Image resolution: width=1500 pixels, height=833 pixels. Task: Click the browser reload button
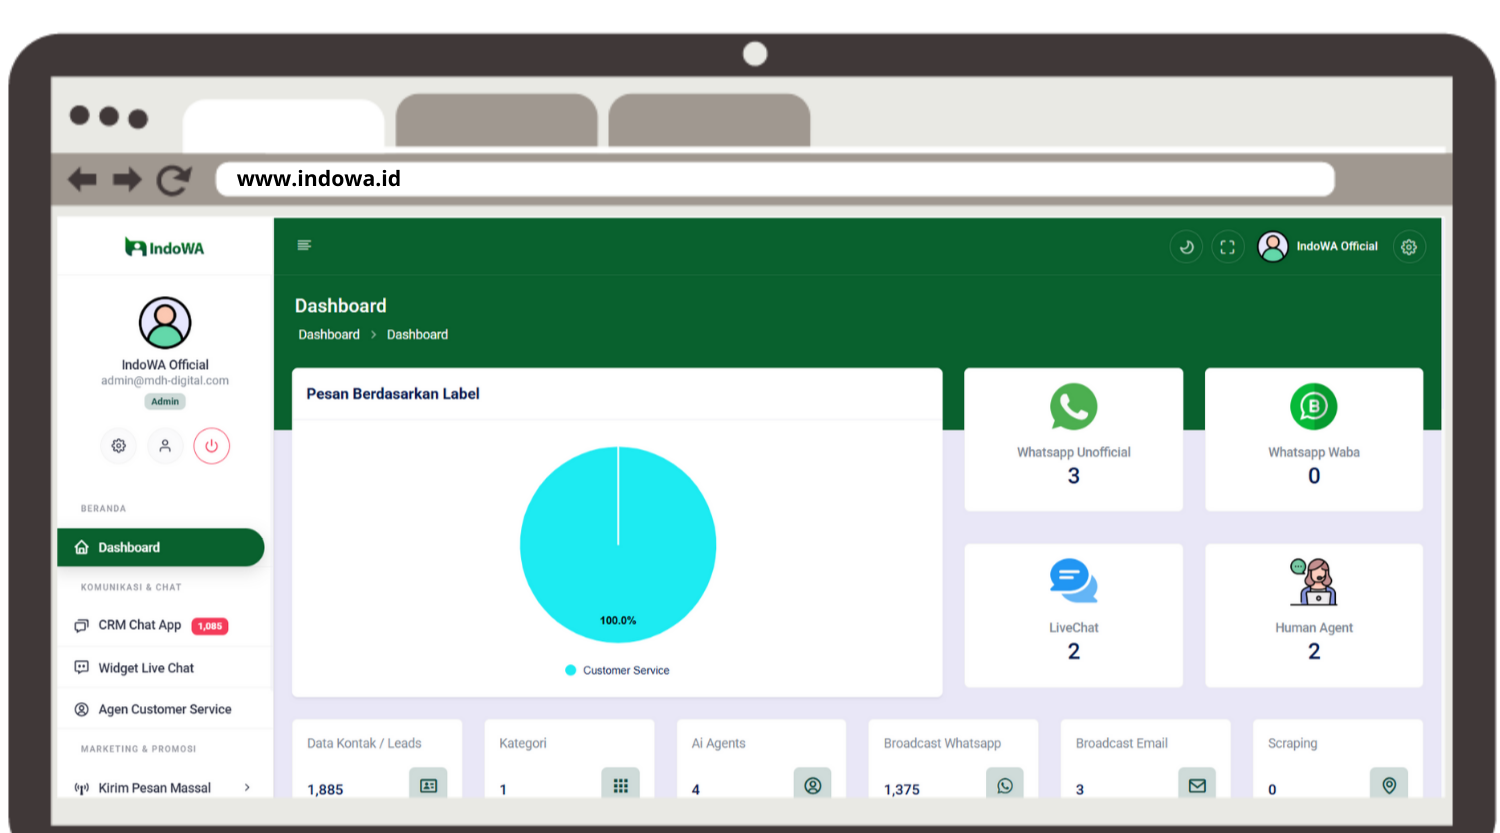point(174,180)
